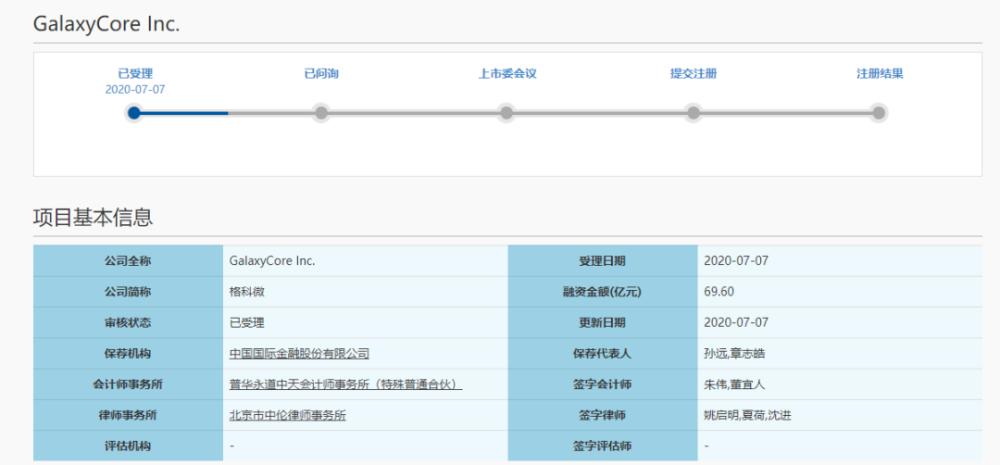Click the 已问询 timeline step dot

(321, 113)
